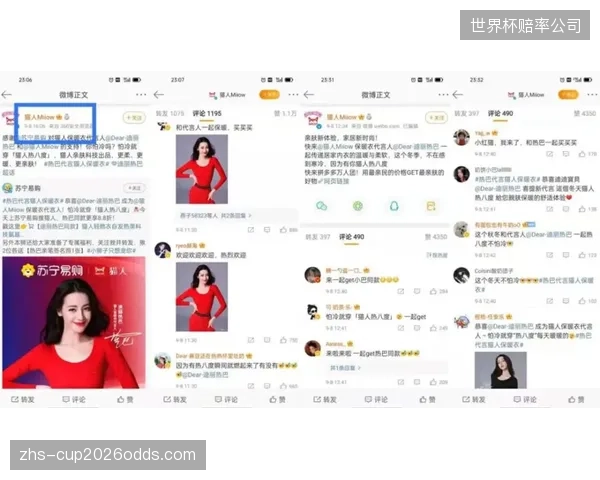Open 赞 4350 tab in 23:52 screen
Viewport: 600px width, 480px height.
point(584,113)
